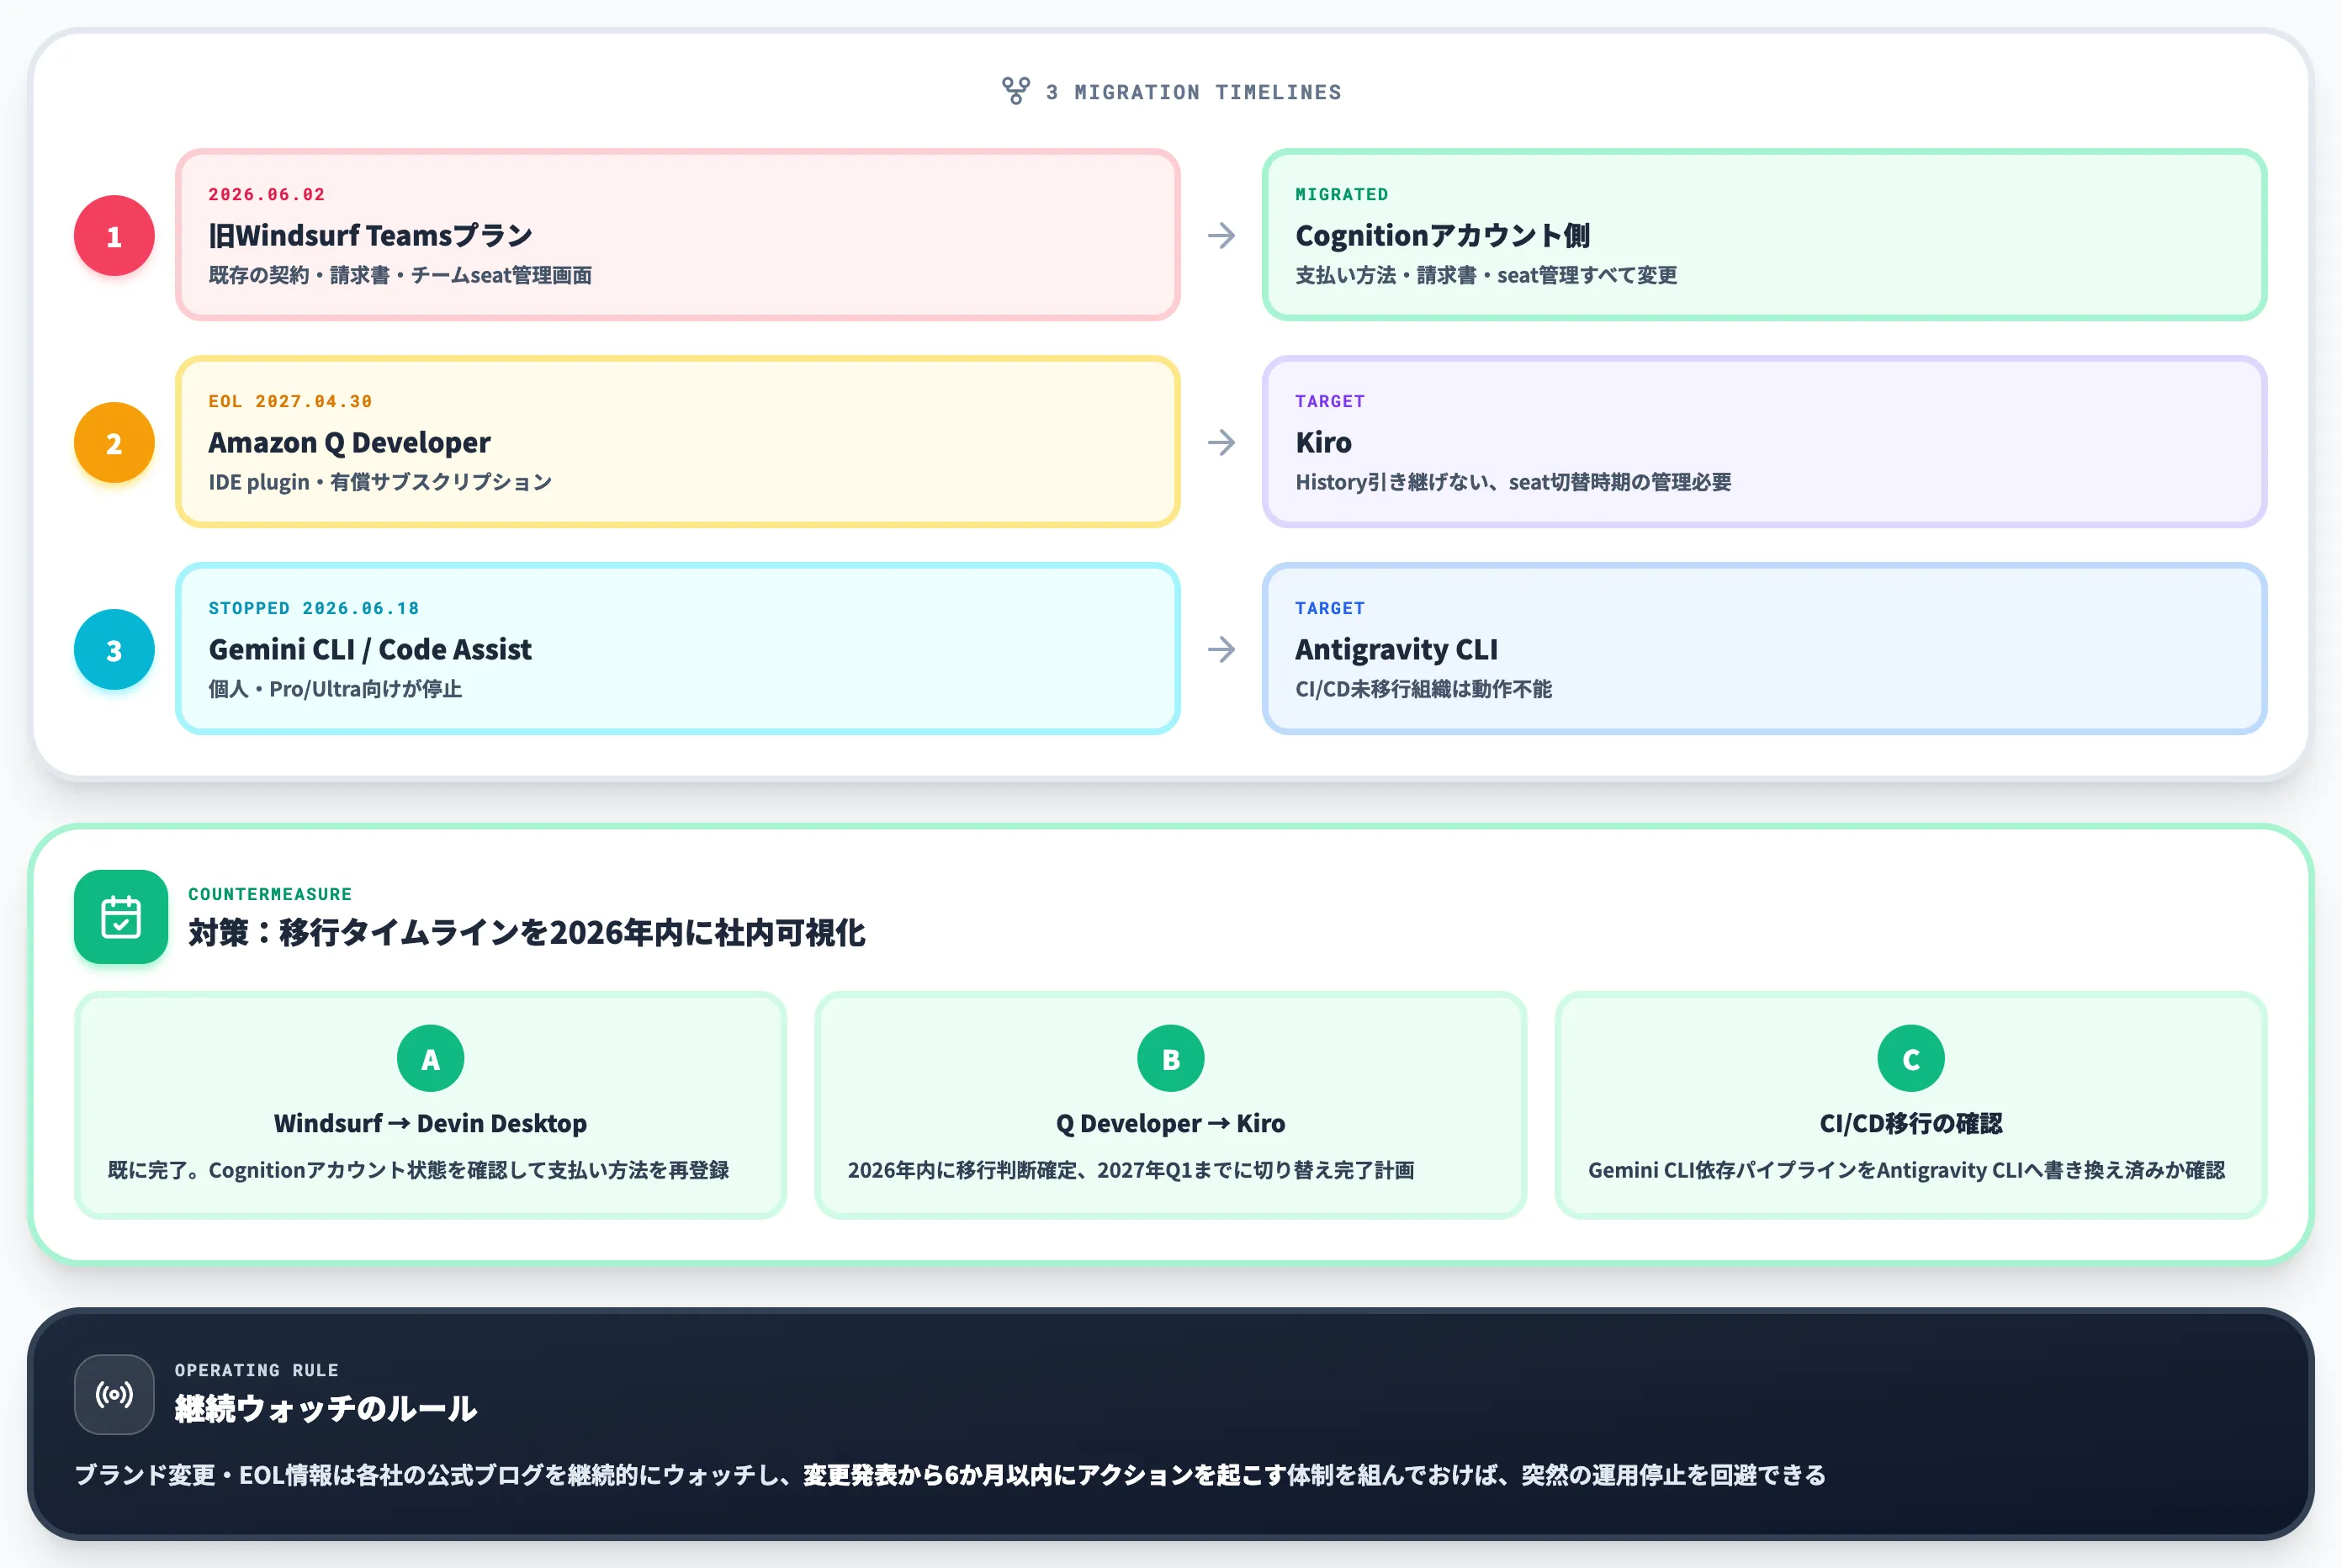Open the Amazon Q Developer card
The width and height of the screenshot is (2342, 1568).
(x=678, y=442)
